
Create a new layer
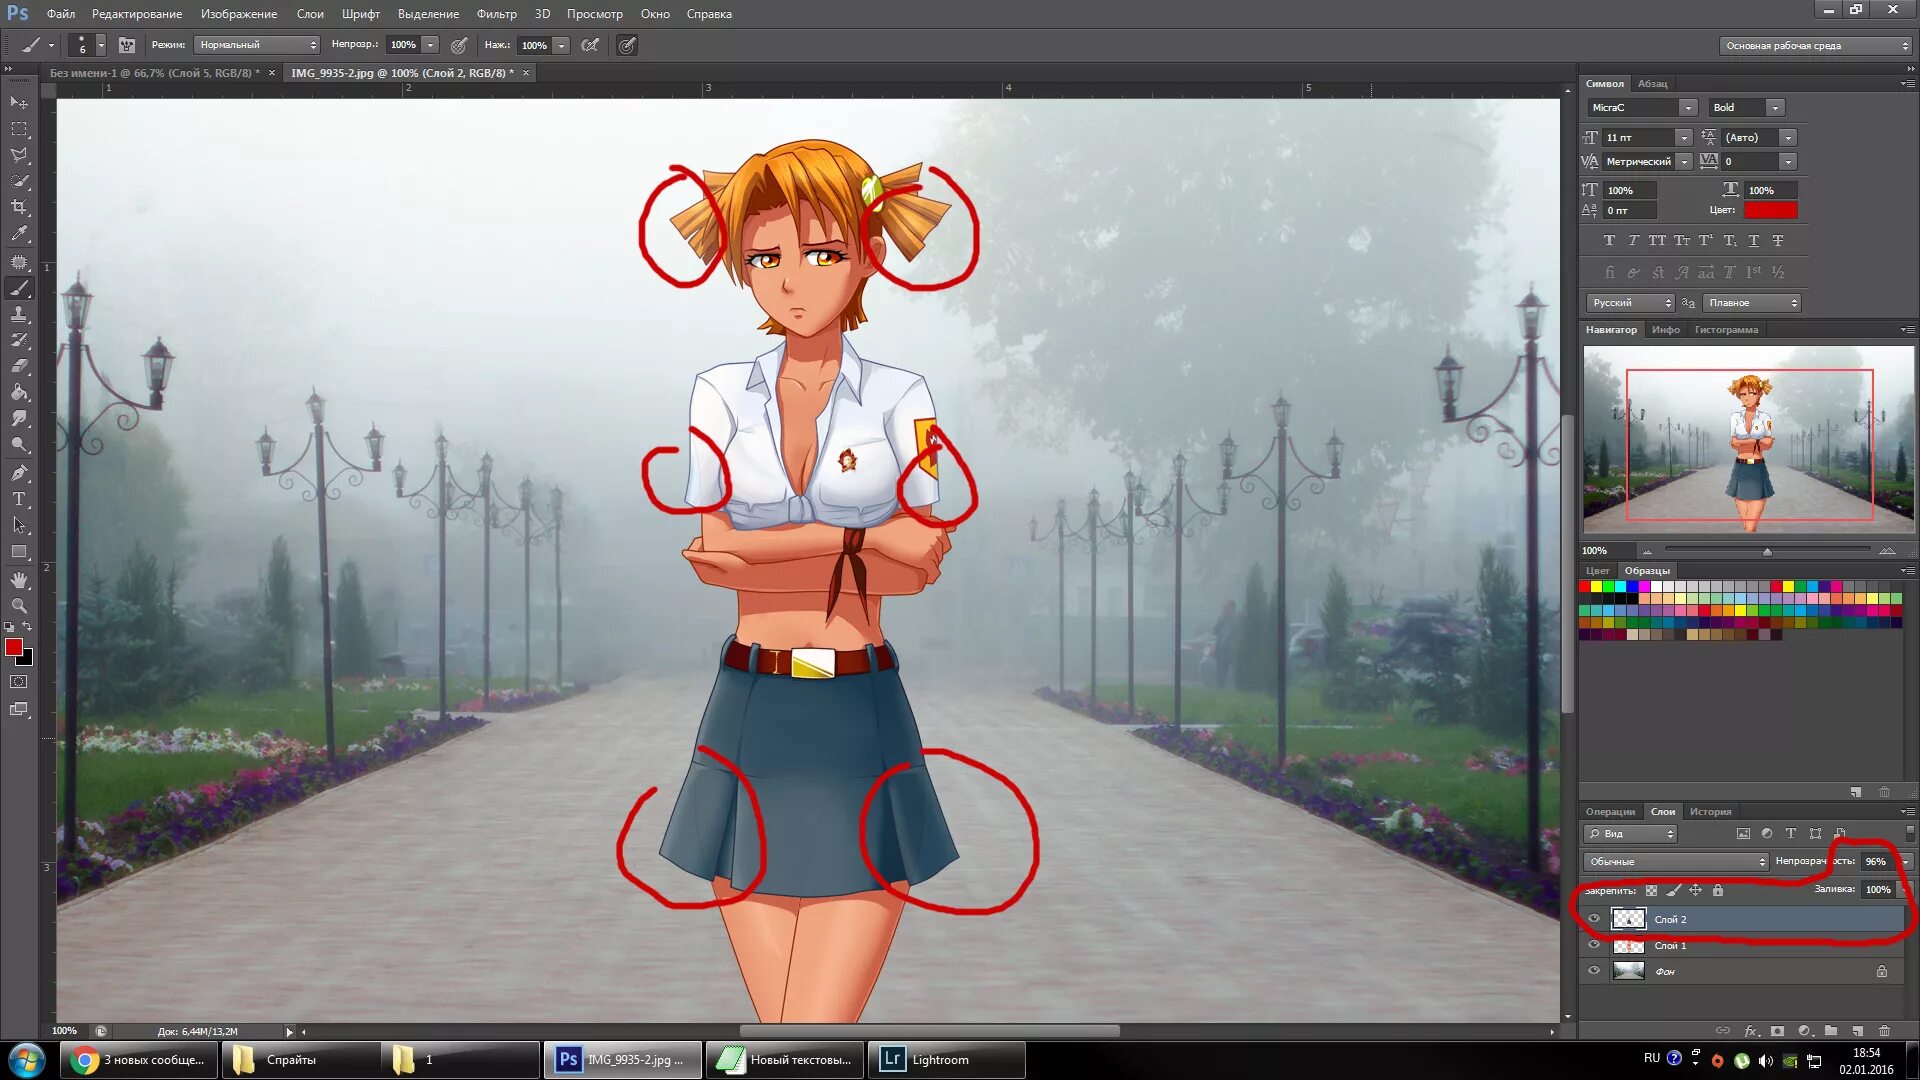[1857, 1031]
